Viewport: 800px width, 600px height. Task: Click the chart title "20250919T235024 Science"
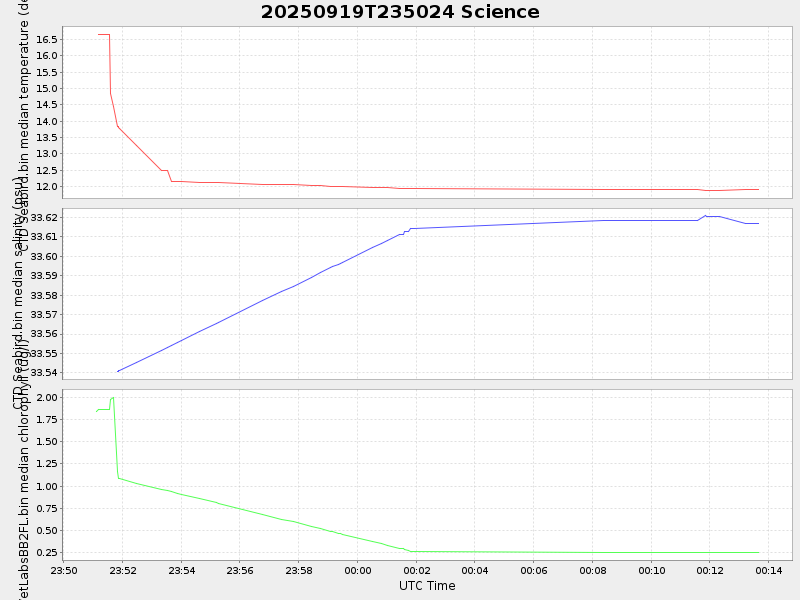coord(400,12)
